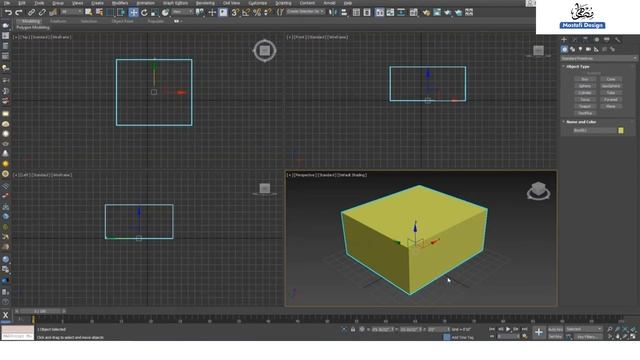Choose the Rectangular Selection Region icon
Screen dimensions: 640x360
[x=110, y=13]
